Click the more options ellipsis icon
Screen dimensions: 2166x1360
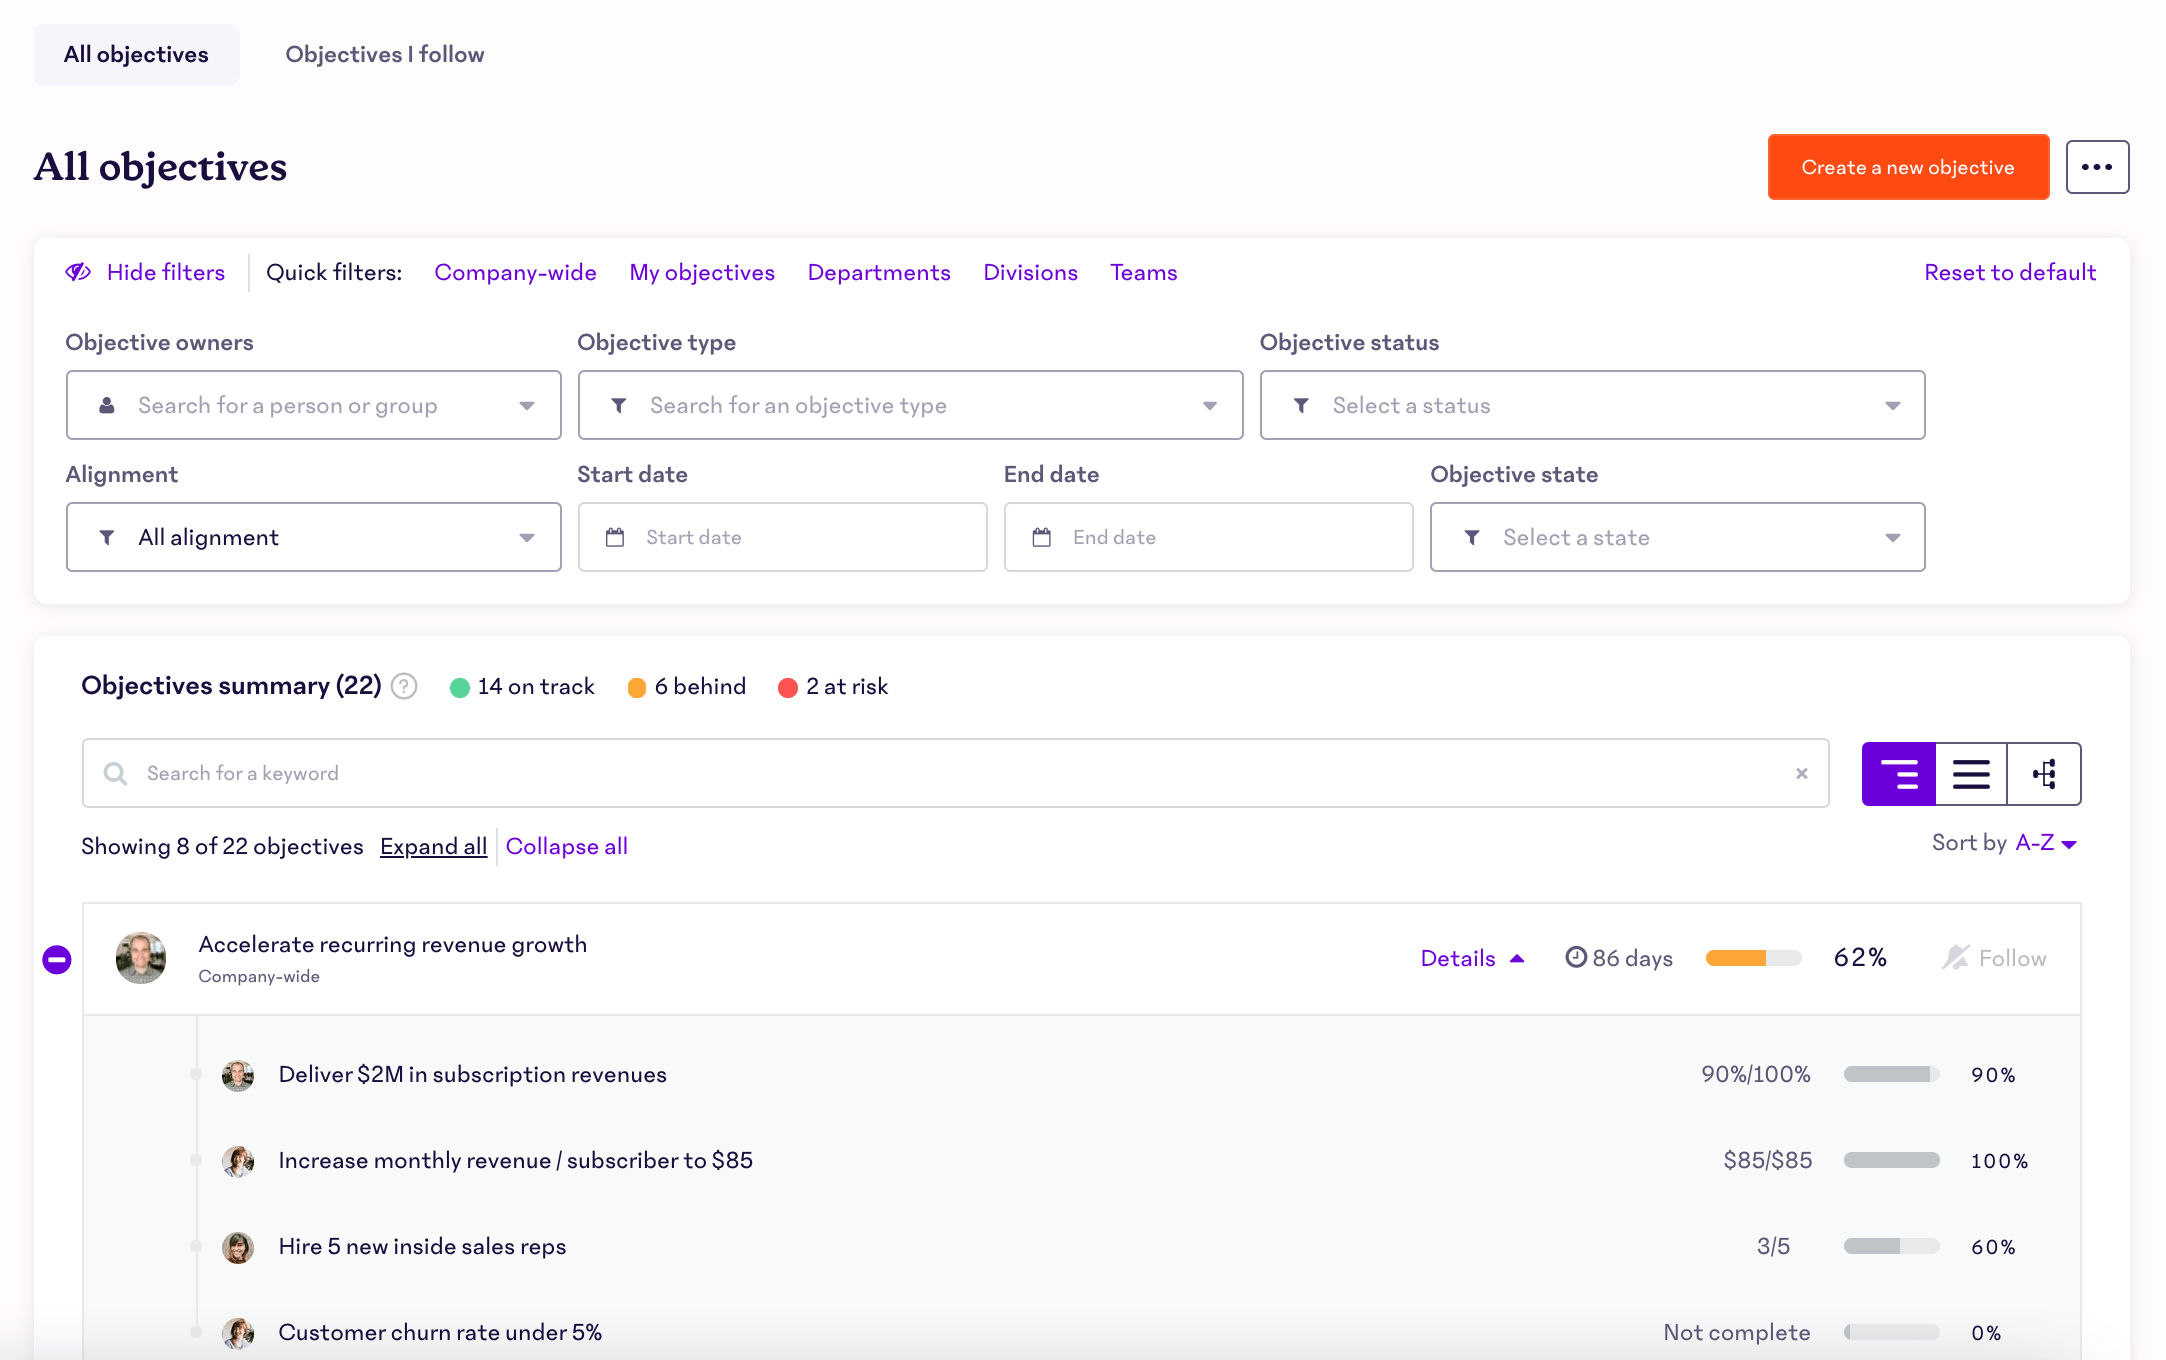pyautogui.click(x=2097, y=168)
